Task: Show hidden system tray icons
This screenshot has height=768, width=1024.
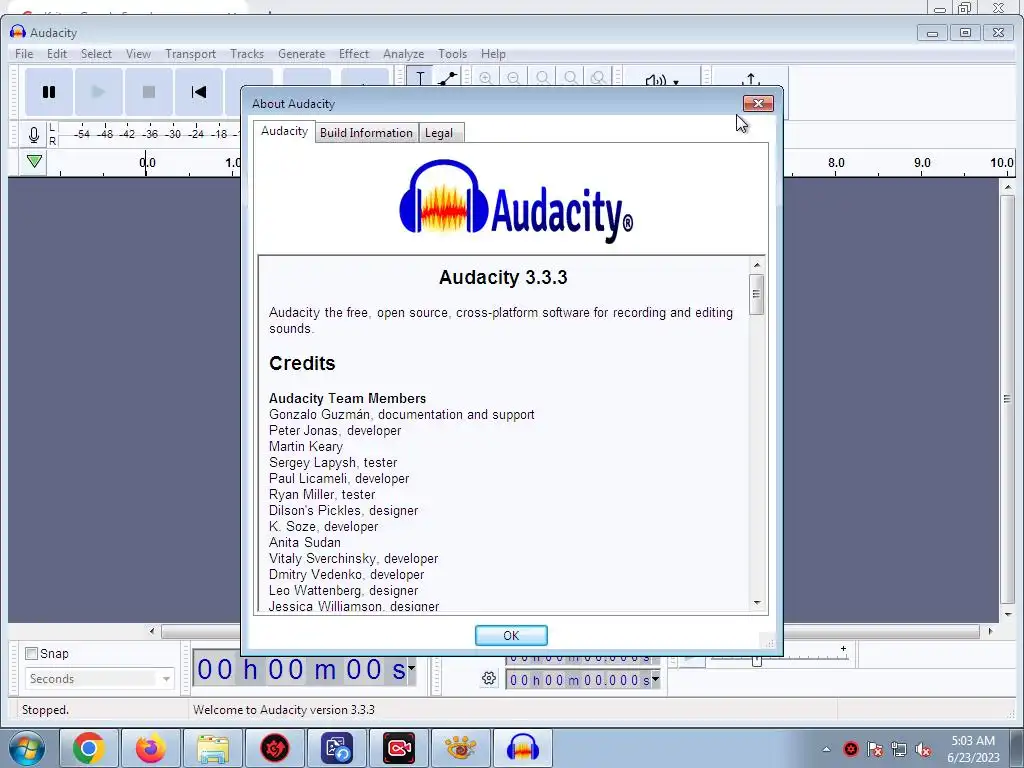Action: 827,749
